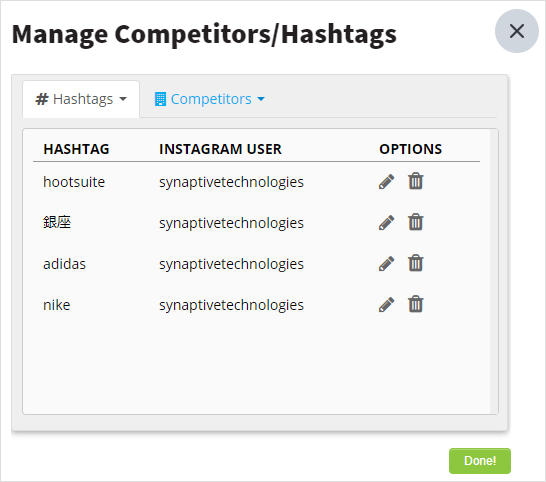
Task: Click the HASHTAG column header
Action: pos(76,149)
